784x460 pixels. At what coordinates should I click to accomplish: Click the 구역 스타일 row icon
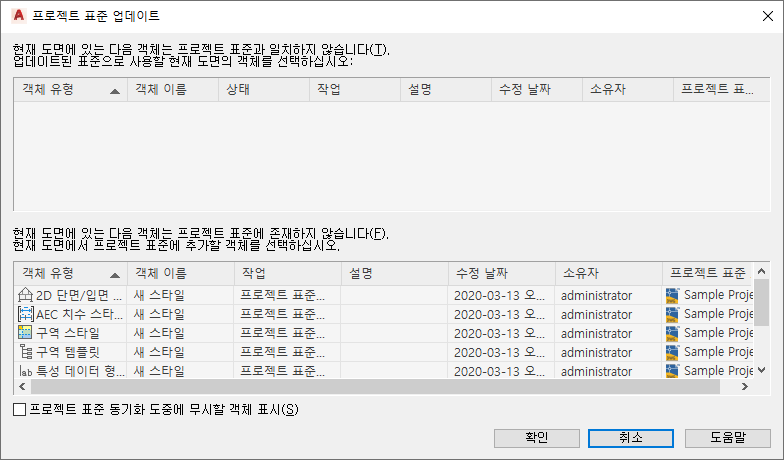[25, 332]
